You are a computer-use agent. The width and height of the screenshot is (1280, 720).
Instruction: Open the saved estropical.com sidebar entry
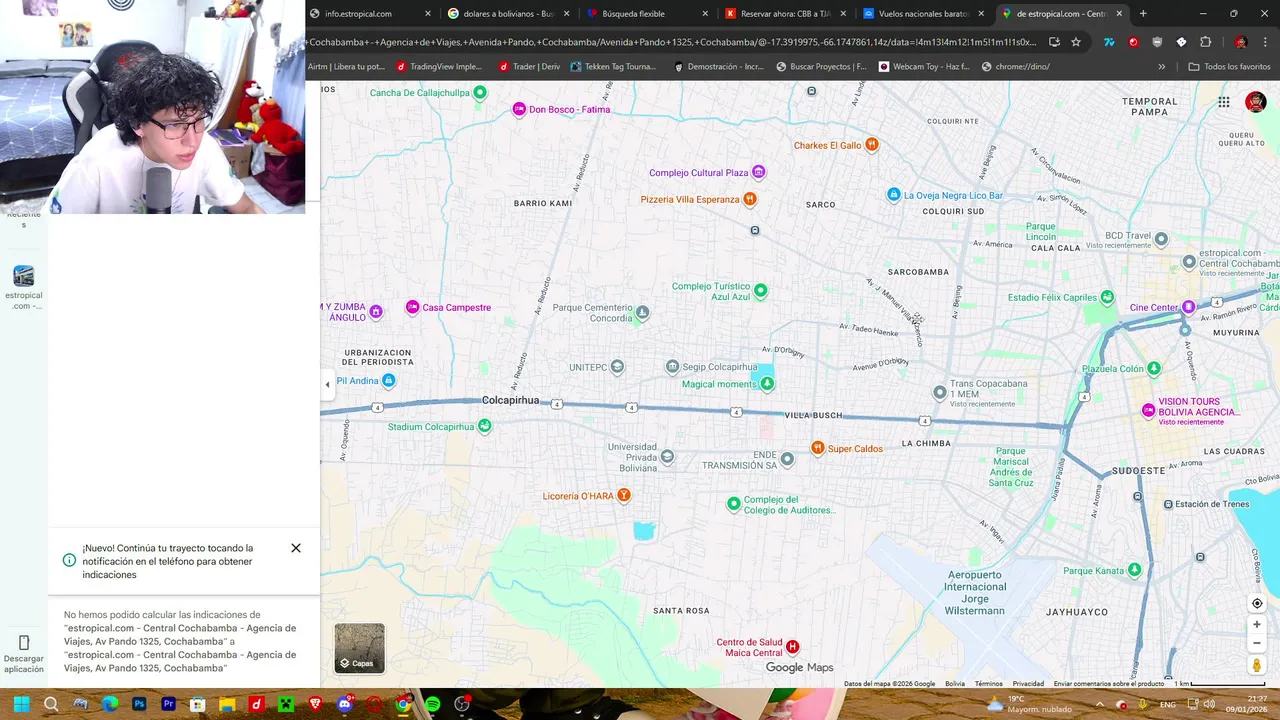(x=24, y=288)
